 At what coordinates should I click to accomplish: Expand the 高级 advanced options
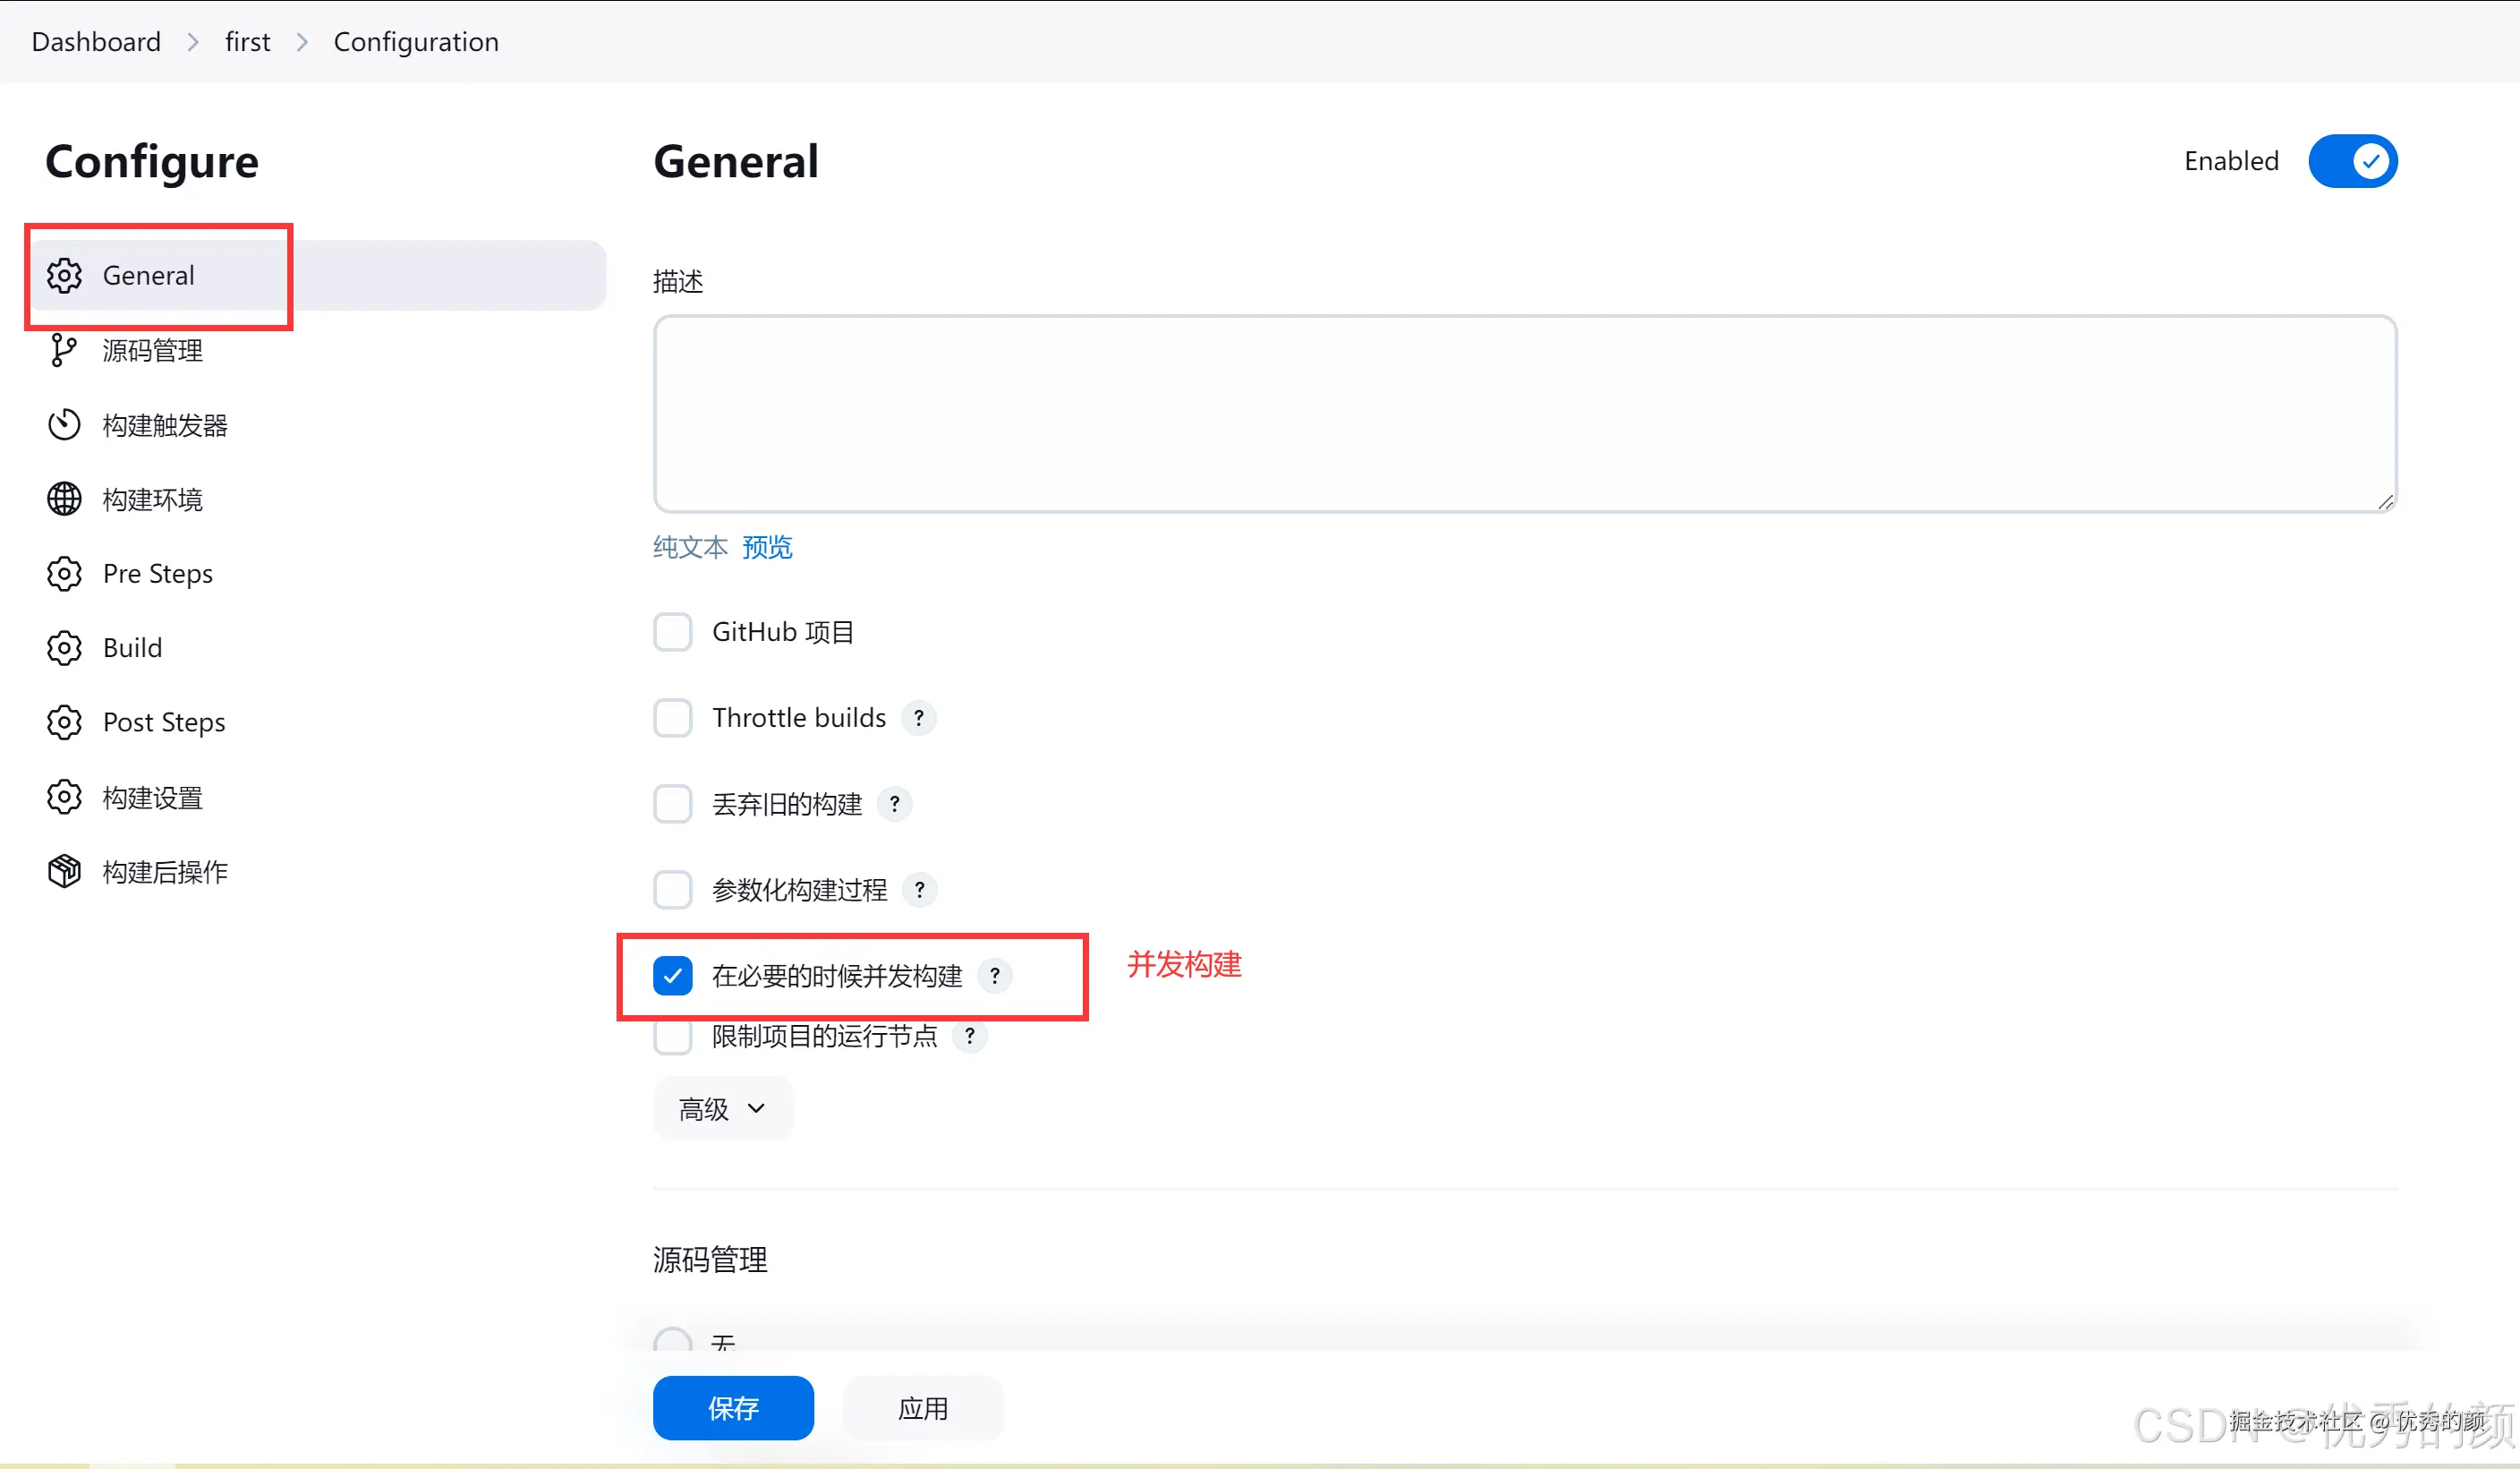(722, 1108)
